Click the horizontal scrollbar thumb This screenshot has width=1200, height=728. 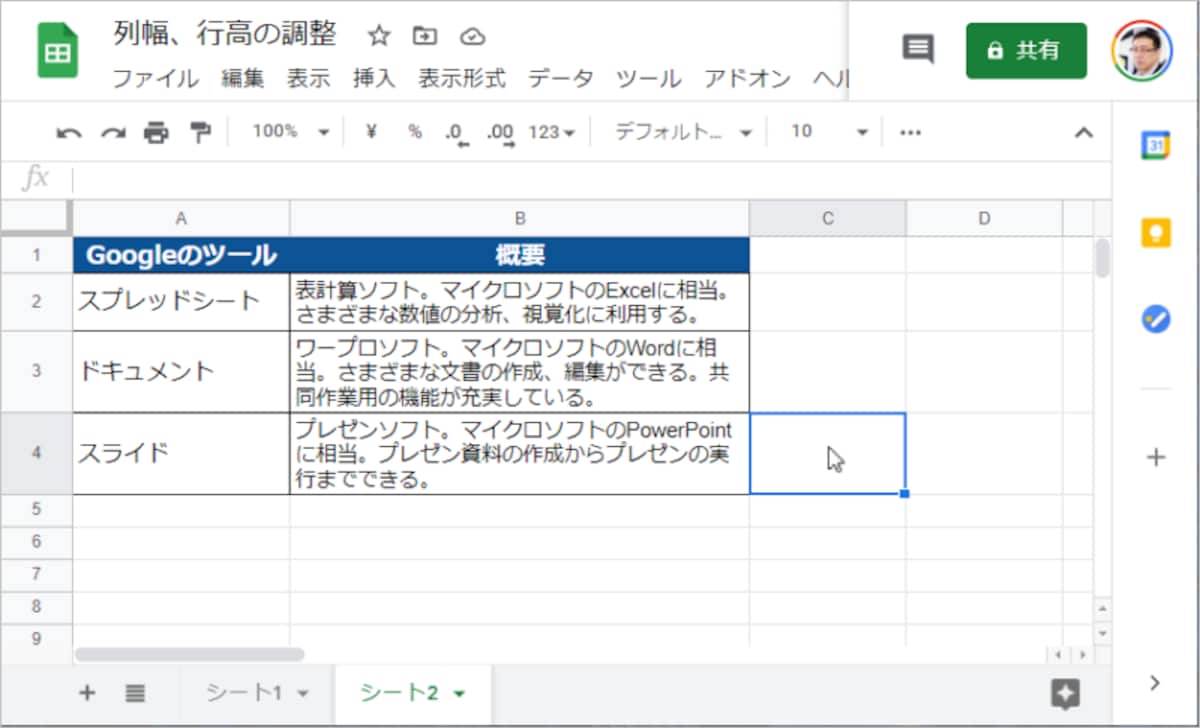click(189, 655)
